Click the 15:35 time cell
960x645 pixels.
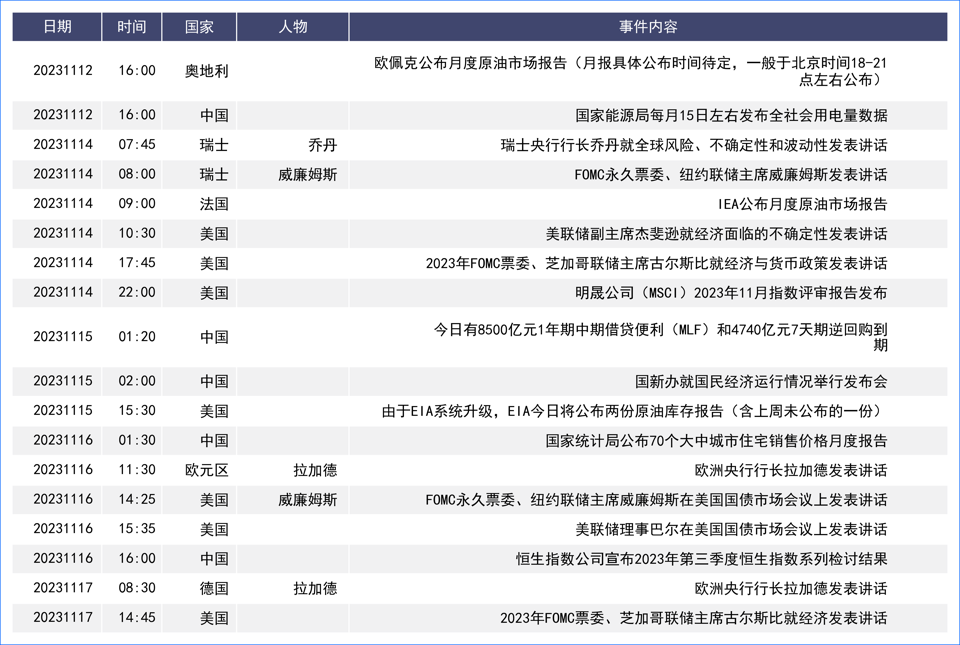coord(137,528)
